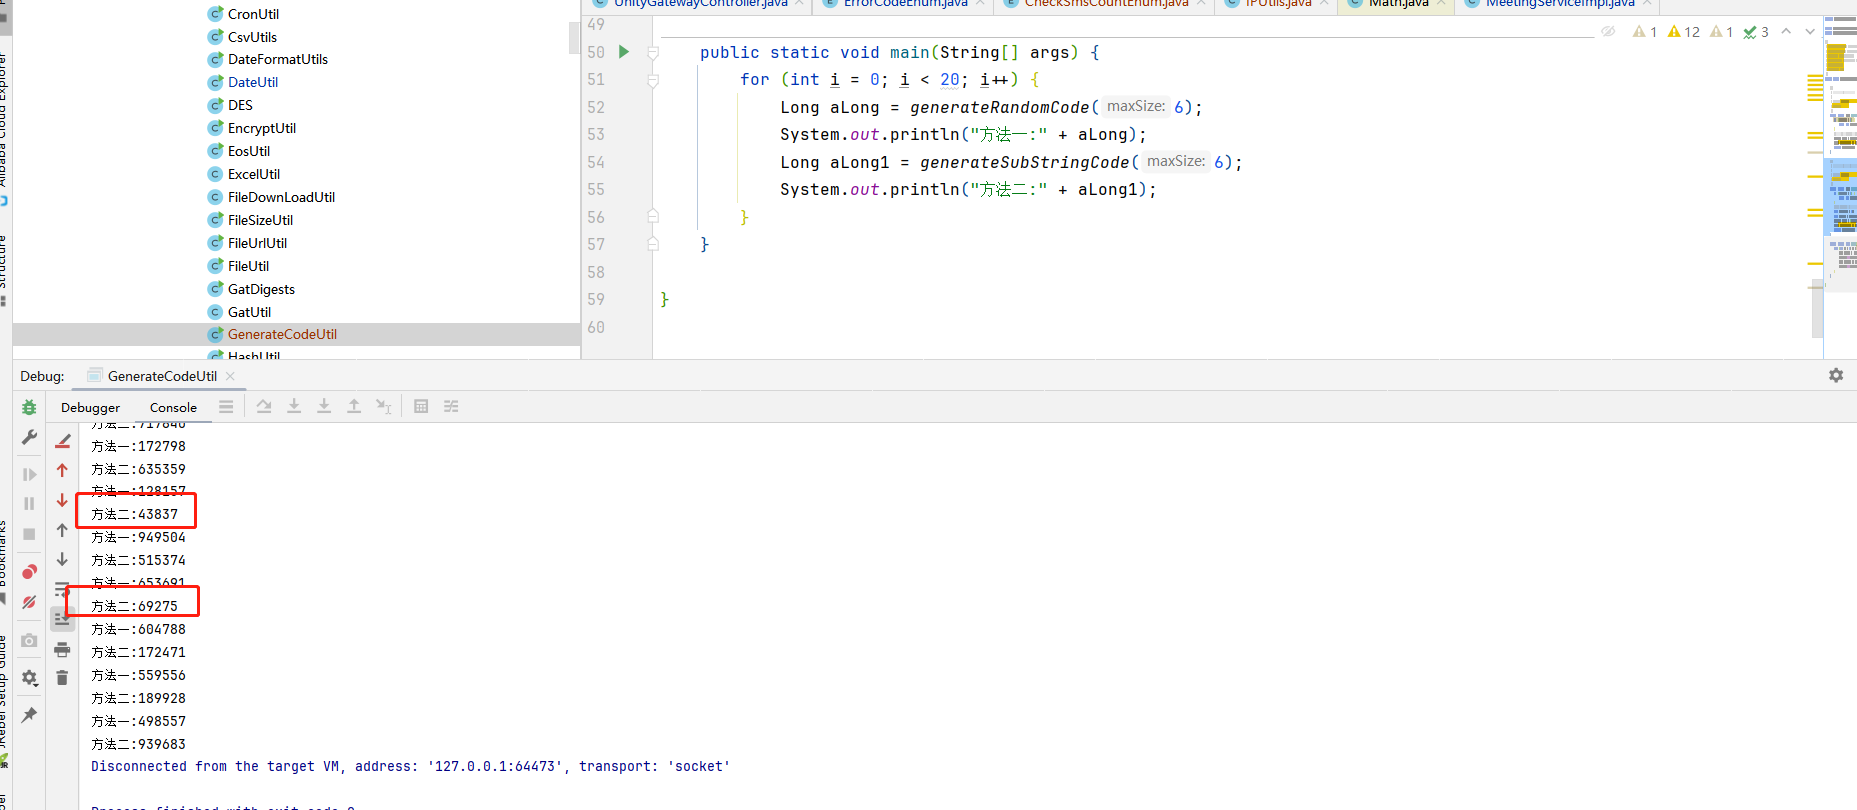This screenshot has width=1857, height=810.
Task: Click red down arrow in console toolbar
Action: (x=62, y=500)
